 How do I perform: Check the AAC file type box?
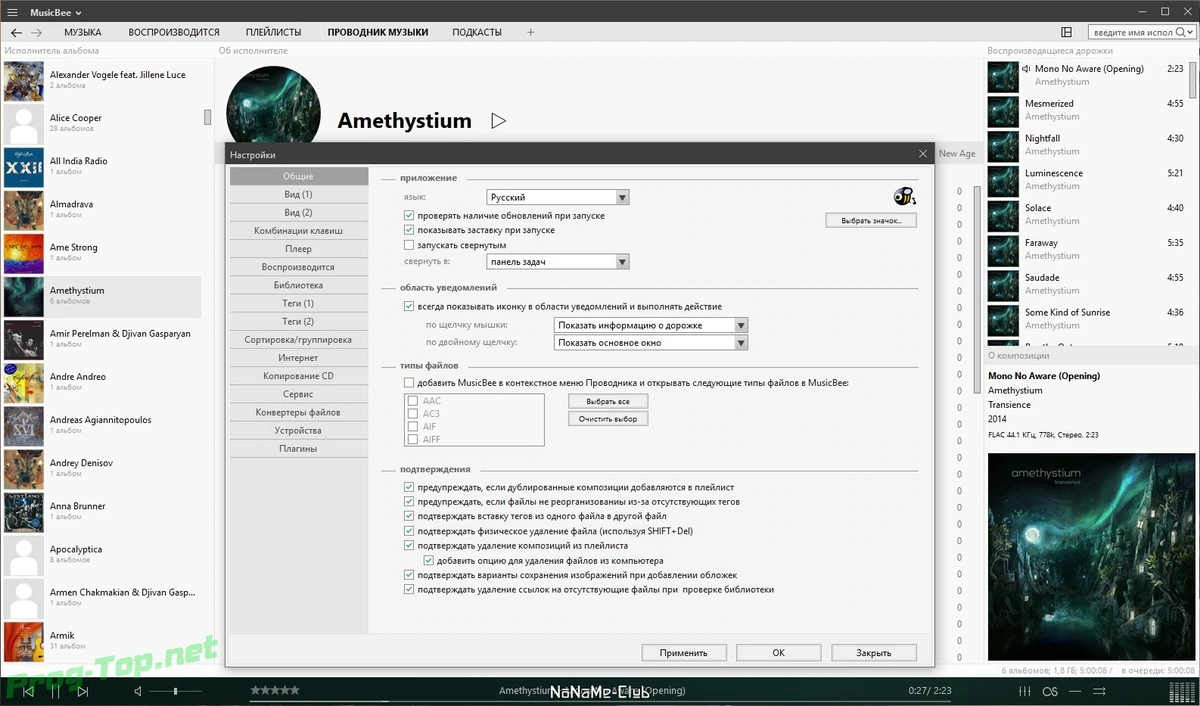tap(413, 401)
